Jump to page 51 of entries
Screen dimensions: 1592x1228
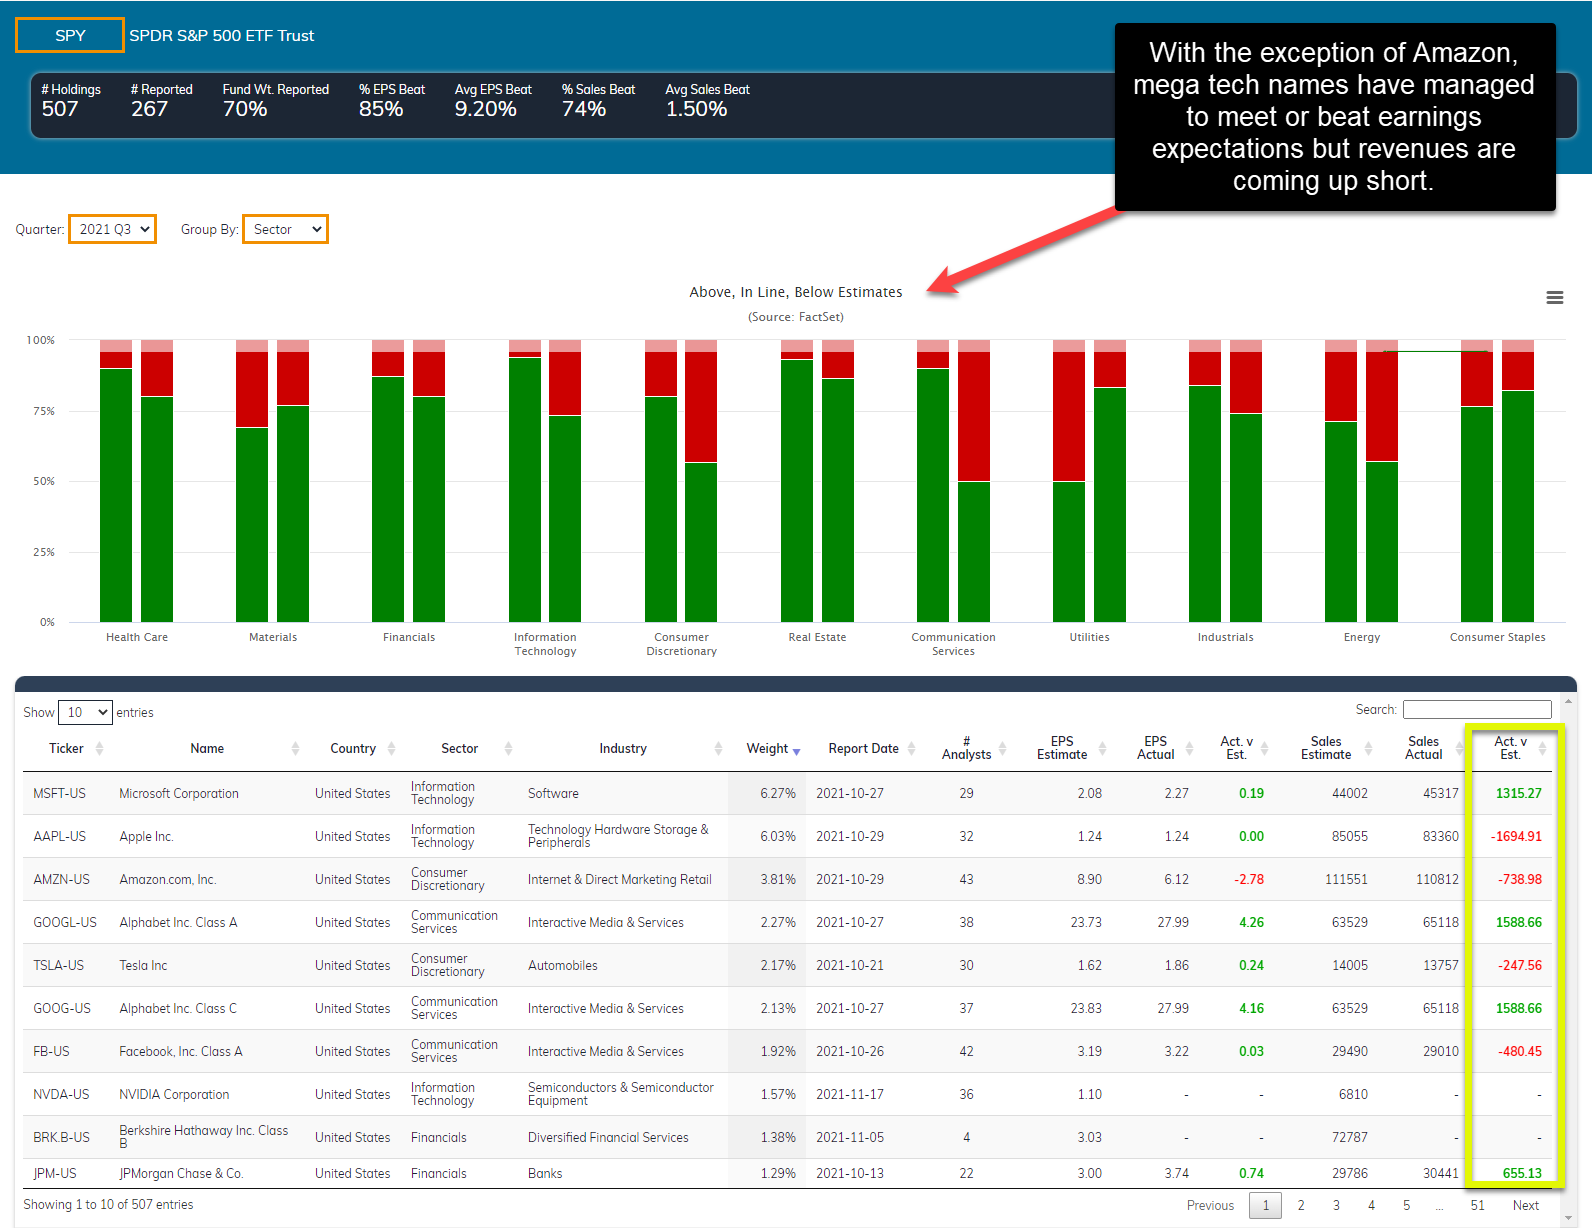(1477, 1205)
